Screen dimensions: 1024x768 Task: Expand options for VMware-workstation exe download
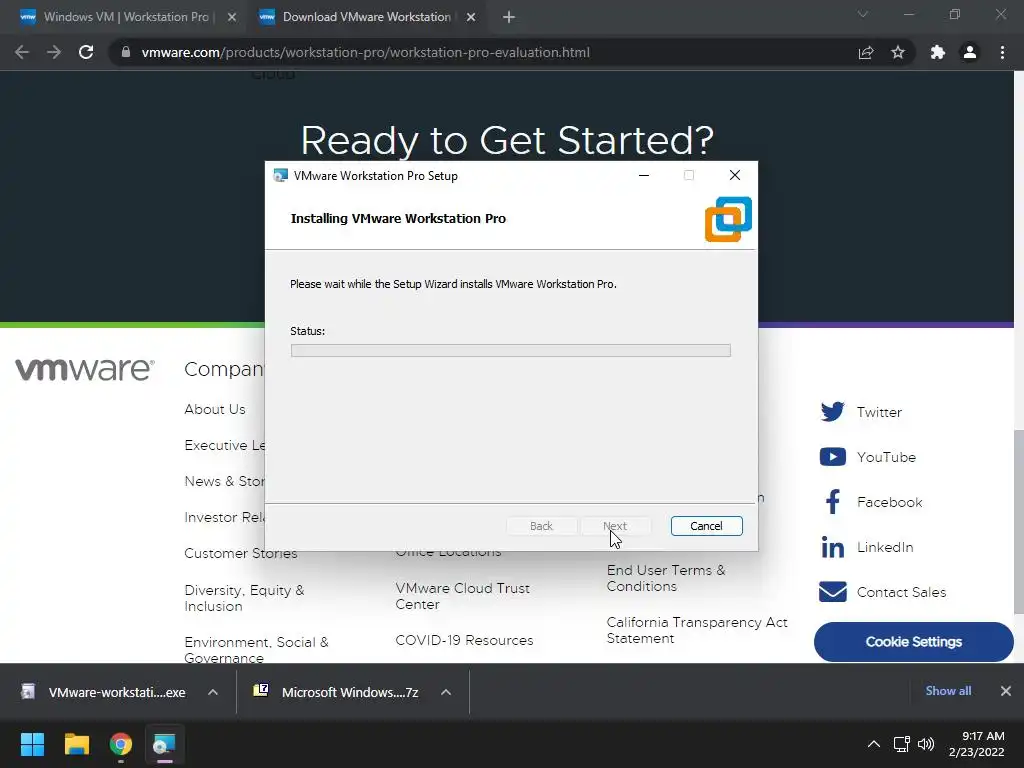(213, 692)
